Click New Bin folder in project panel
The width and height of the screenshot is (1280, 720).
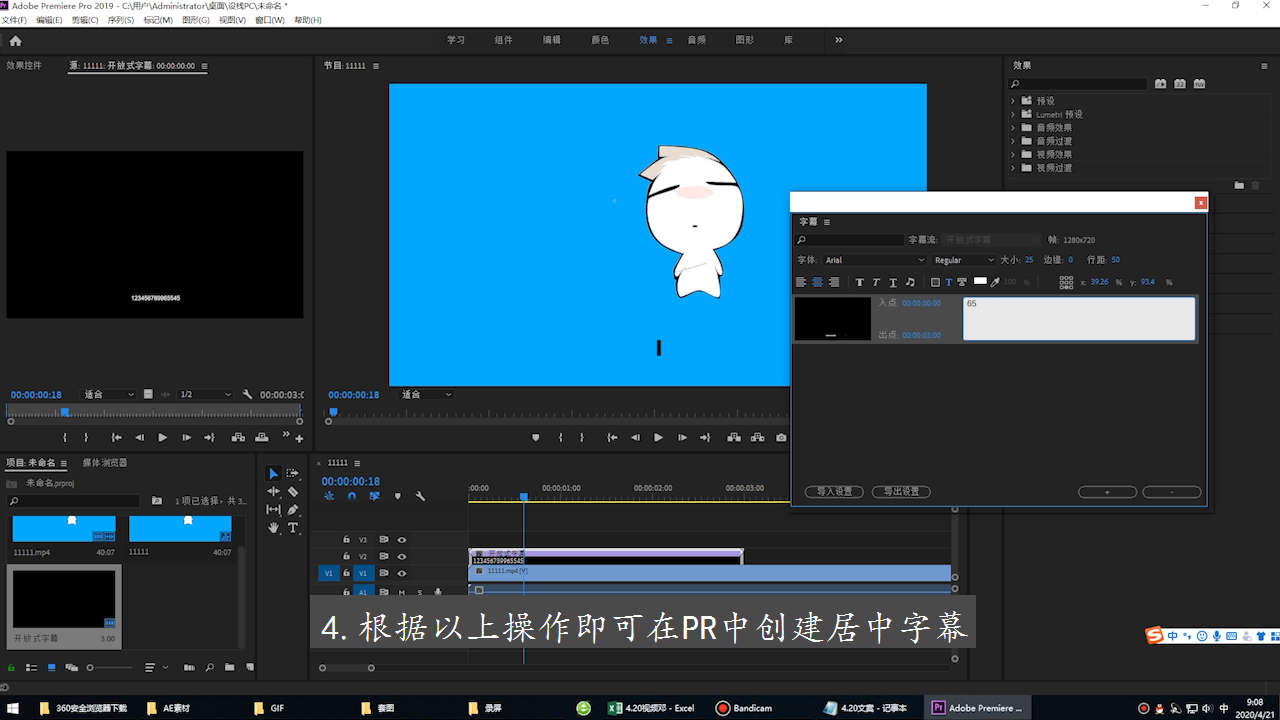click(229, 667)
